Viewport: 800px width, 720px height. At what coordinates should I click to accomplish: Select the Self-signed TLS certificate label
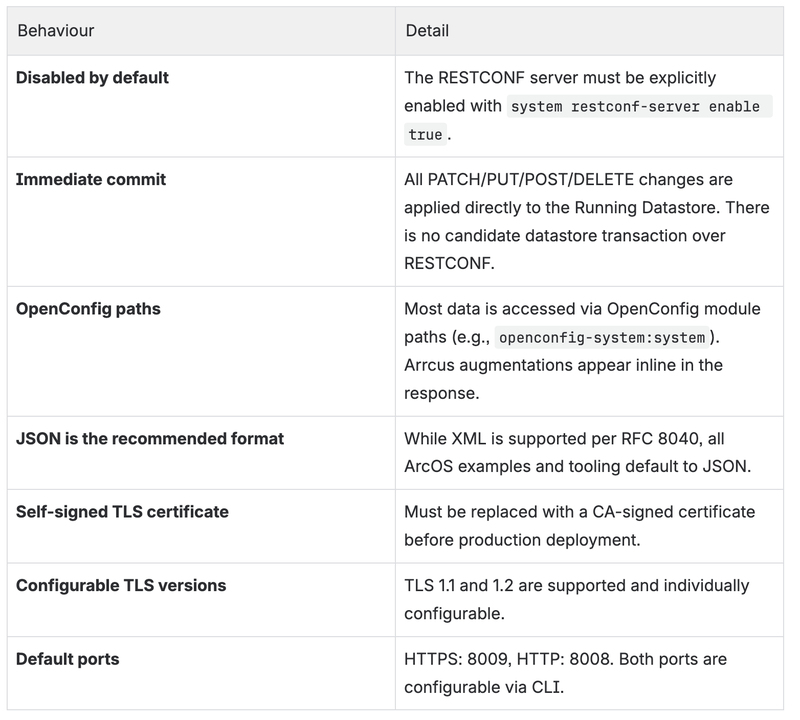[122, 512]
